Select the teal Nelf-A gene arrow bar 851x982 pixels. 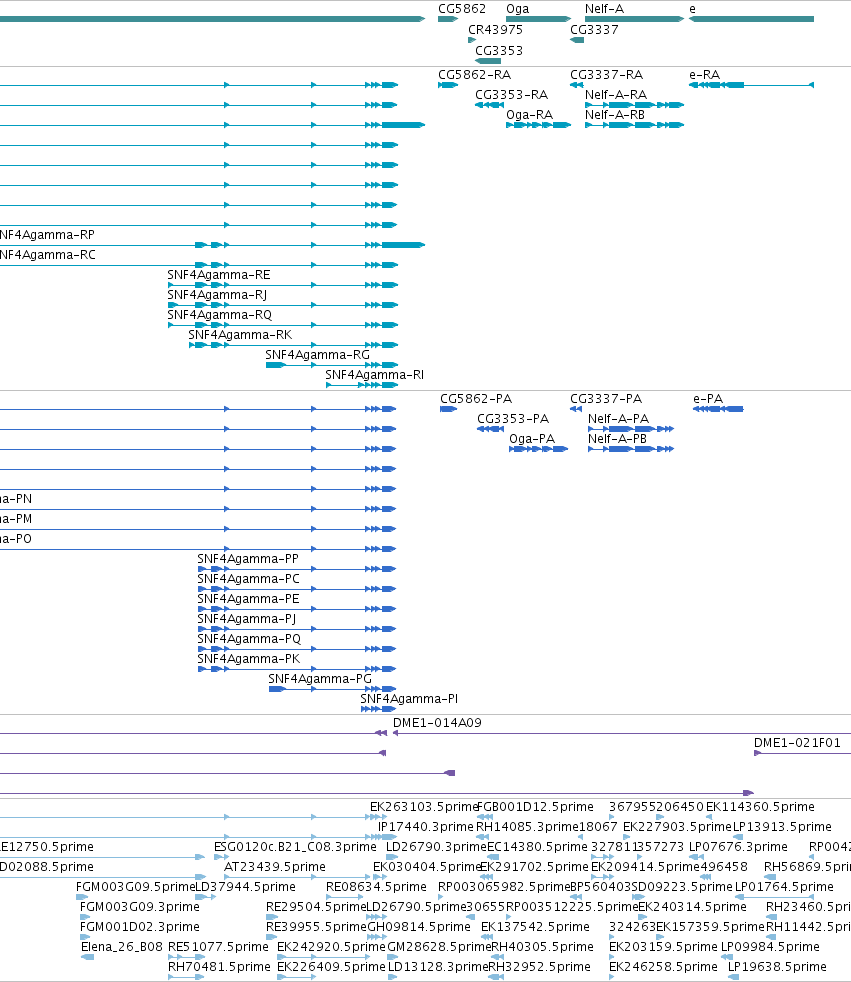tap(634, 19)
